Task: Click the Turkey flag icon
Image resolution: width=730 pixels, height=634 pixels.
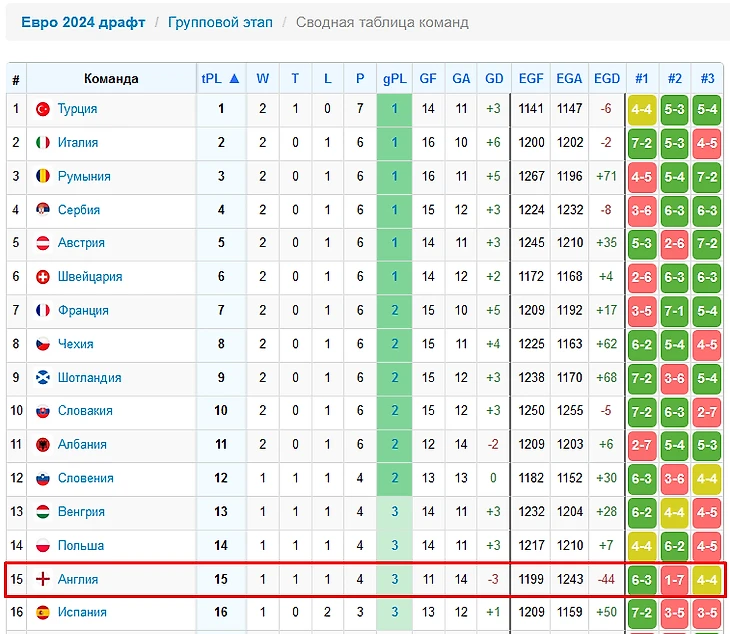Action: coord(43,109)
